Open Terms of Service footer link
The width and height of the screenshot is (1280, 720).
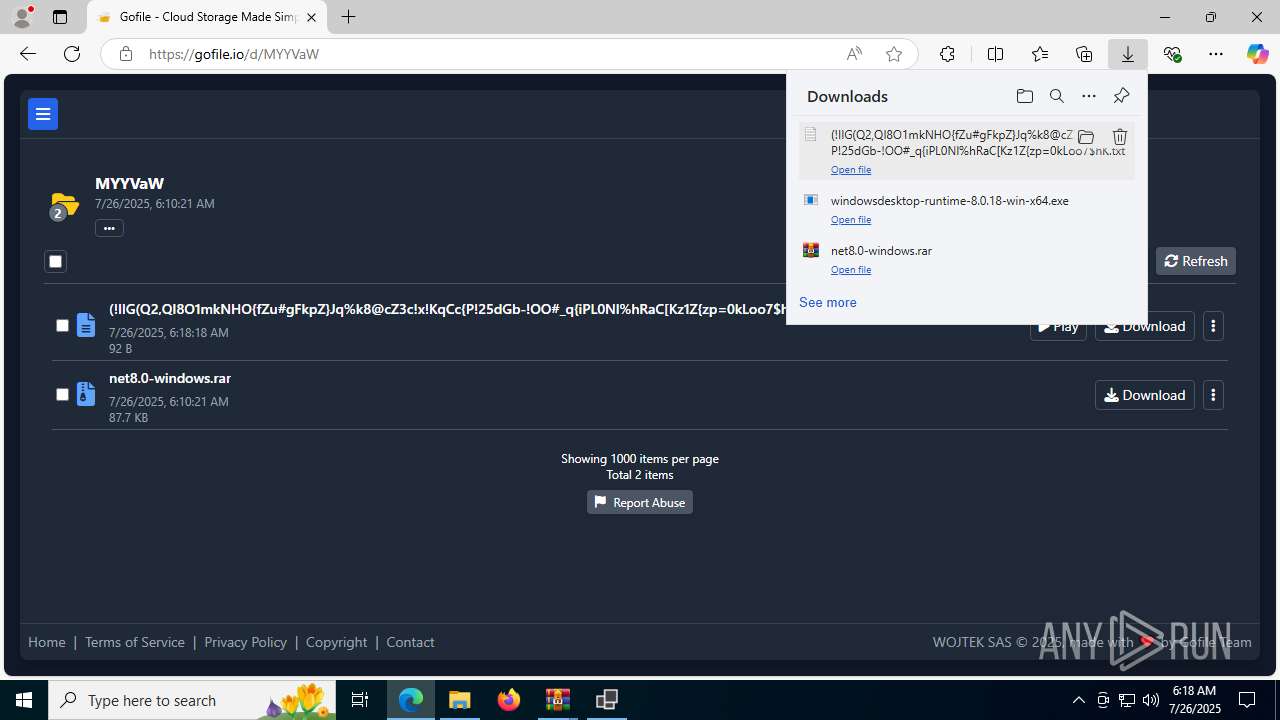(x=135, y=642)
